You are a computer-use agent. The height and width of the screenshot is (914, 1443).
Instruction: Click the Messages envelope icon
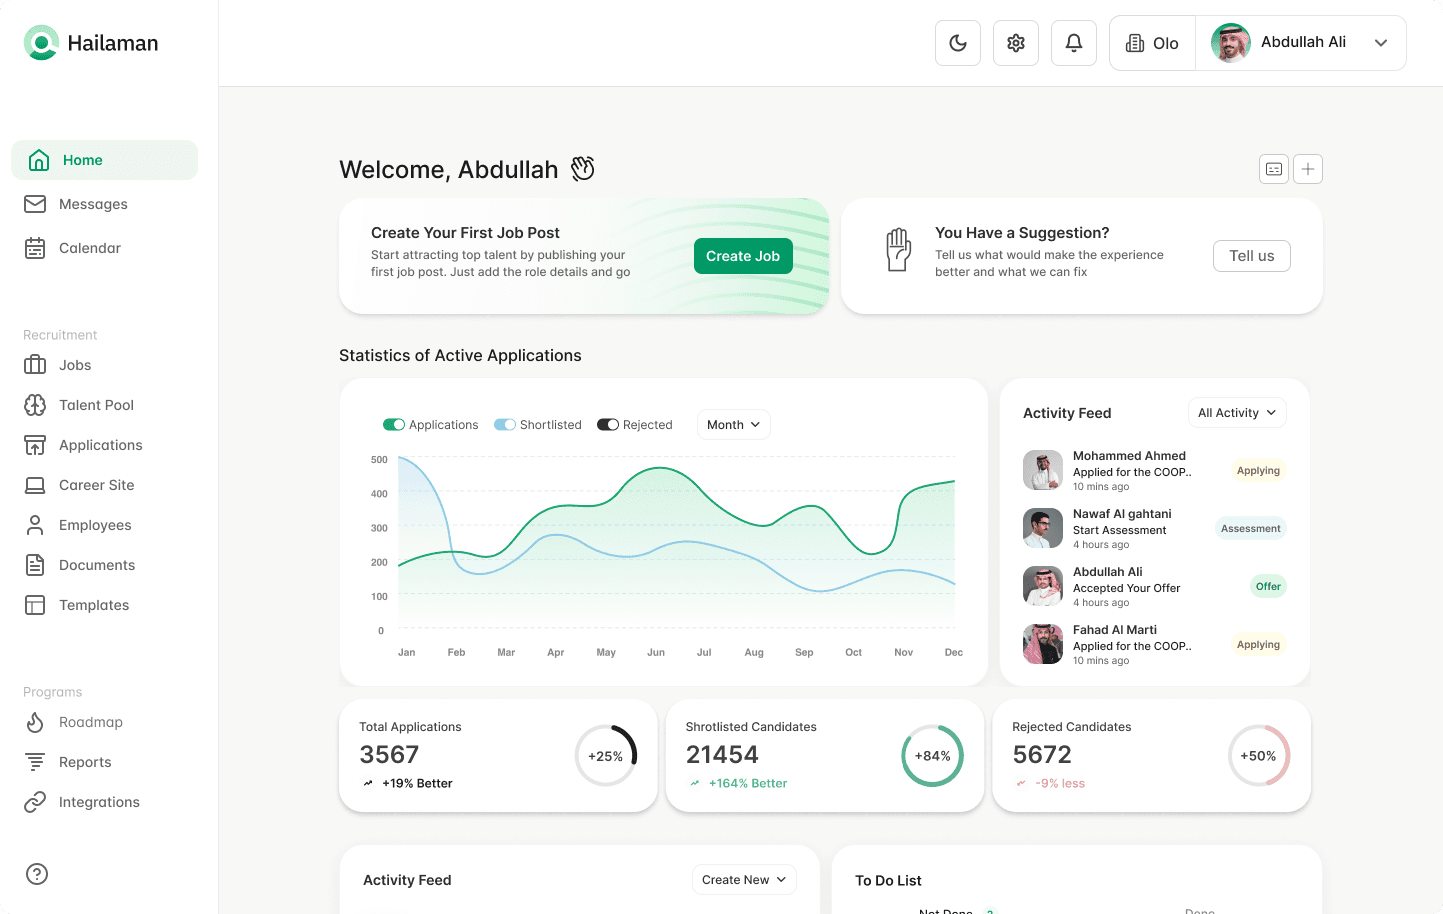pyautogui.click(x=35, y=204)
